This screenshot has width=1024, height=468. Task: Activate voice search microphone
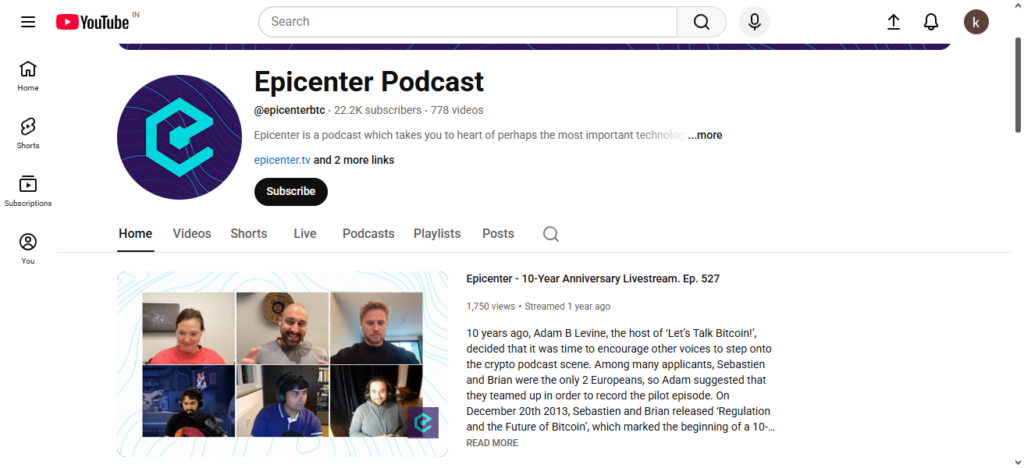pos(754,22)
